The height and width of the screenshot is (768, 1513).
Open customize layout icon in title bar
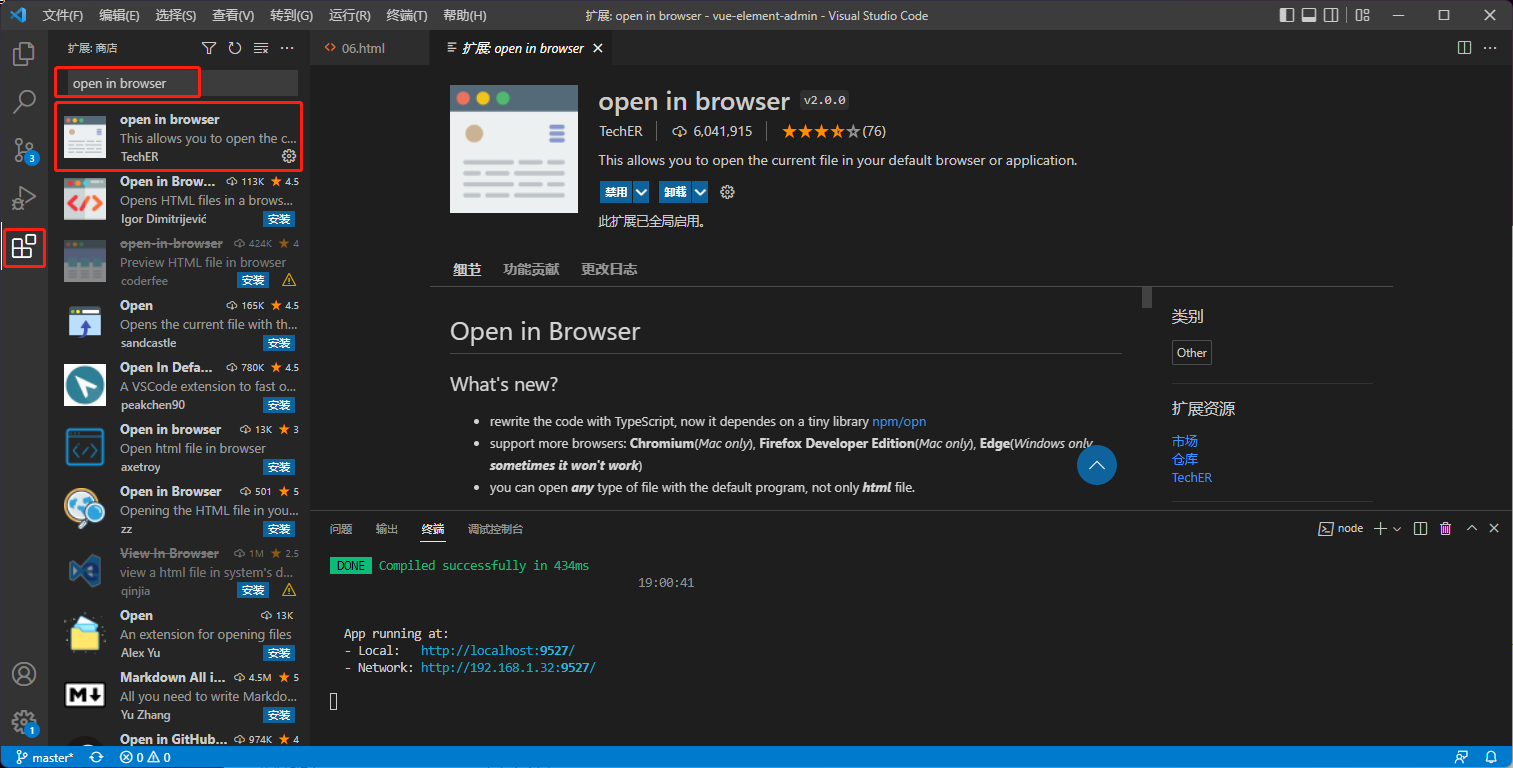[x=1364, y=16]
